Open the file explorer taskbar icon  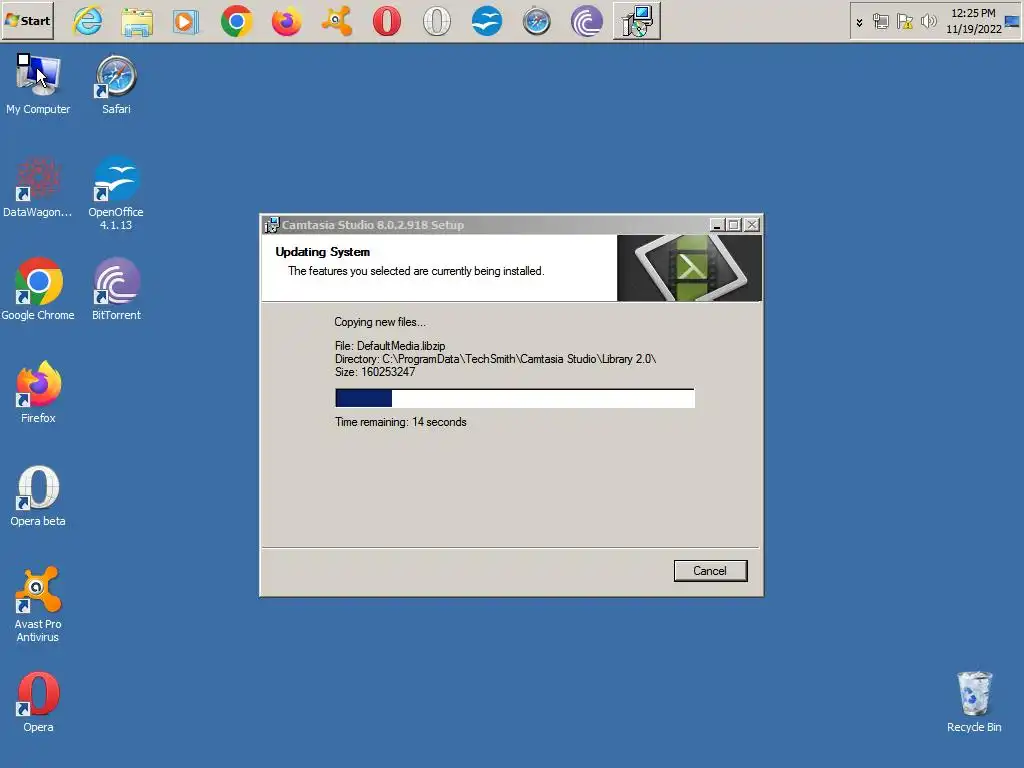pyautogui.click(x=137, y=22)
